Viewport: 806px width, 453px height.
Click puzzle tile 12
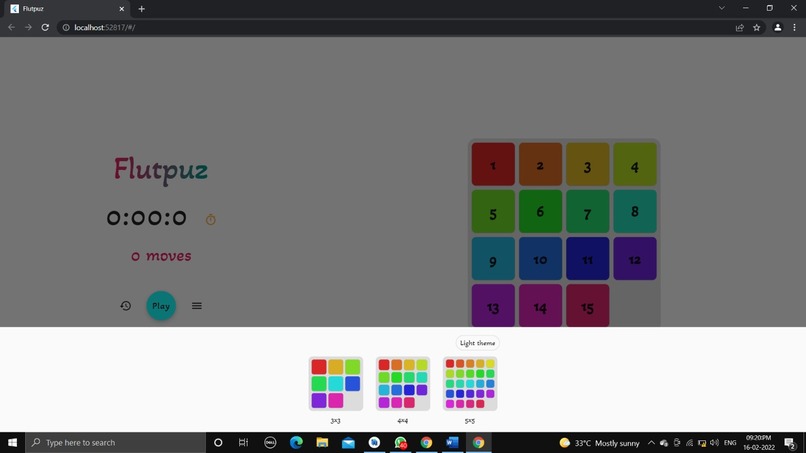pos(635,259)
